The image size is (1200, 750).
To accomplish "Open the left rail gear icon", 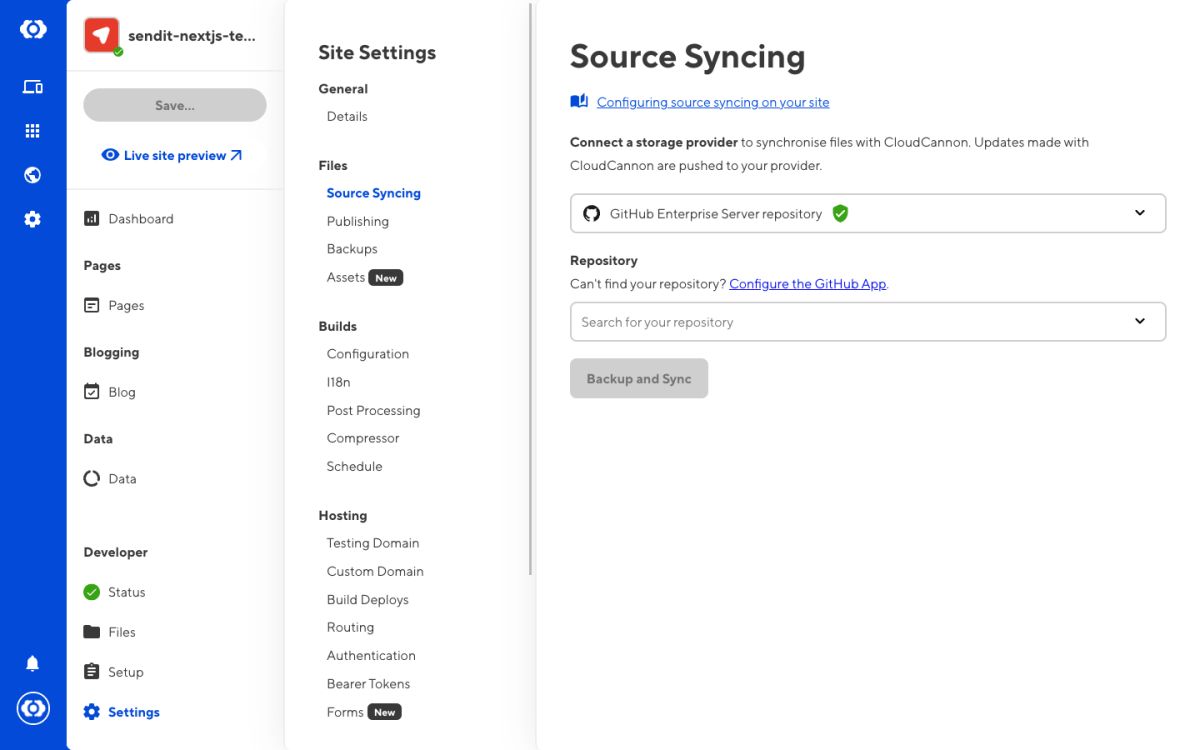I will click(33, 220).
